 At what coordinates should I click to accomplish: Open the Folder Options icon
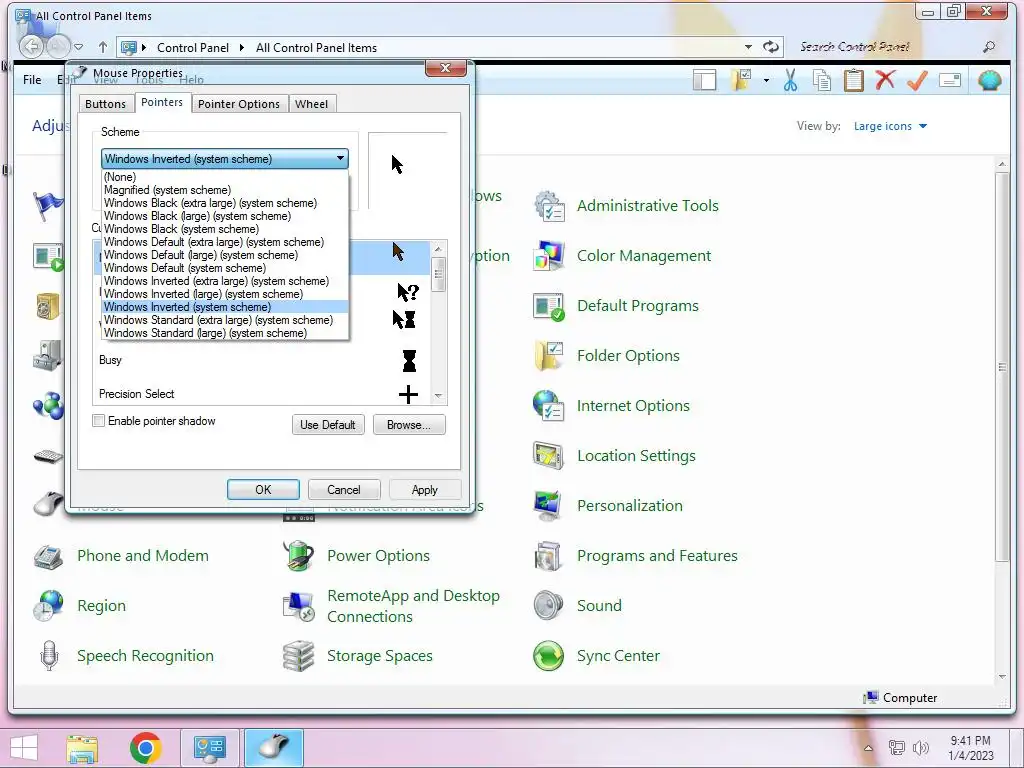(549, 356)
